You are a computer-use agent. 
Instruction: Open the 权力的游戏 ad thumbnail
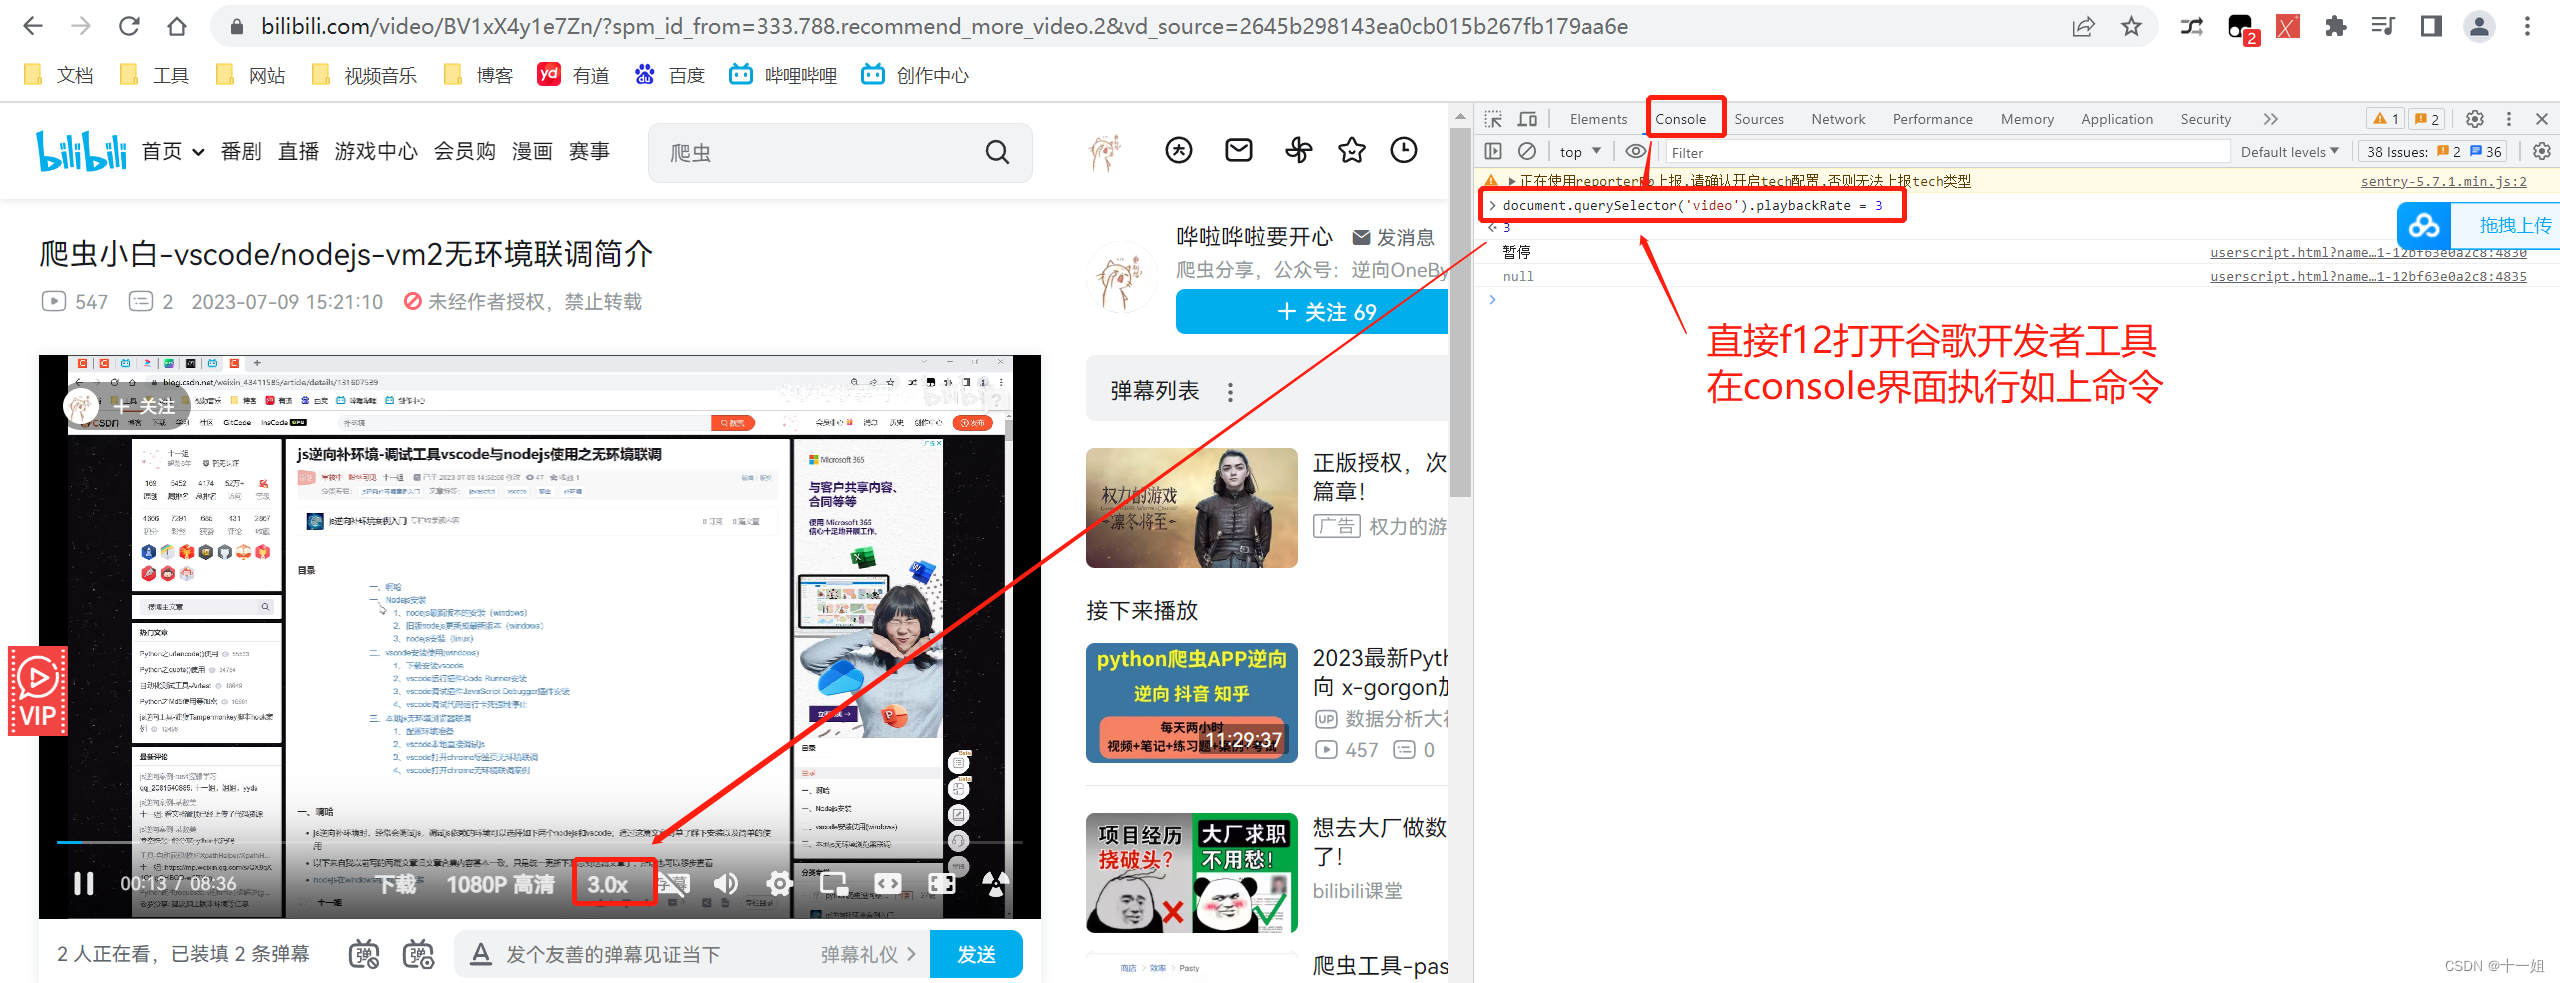(x=1192, y=508)
